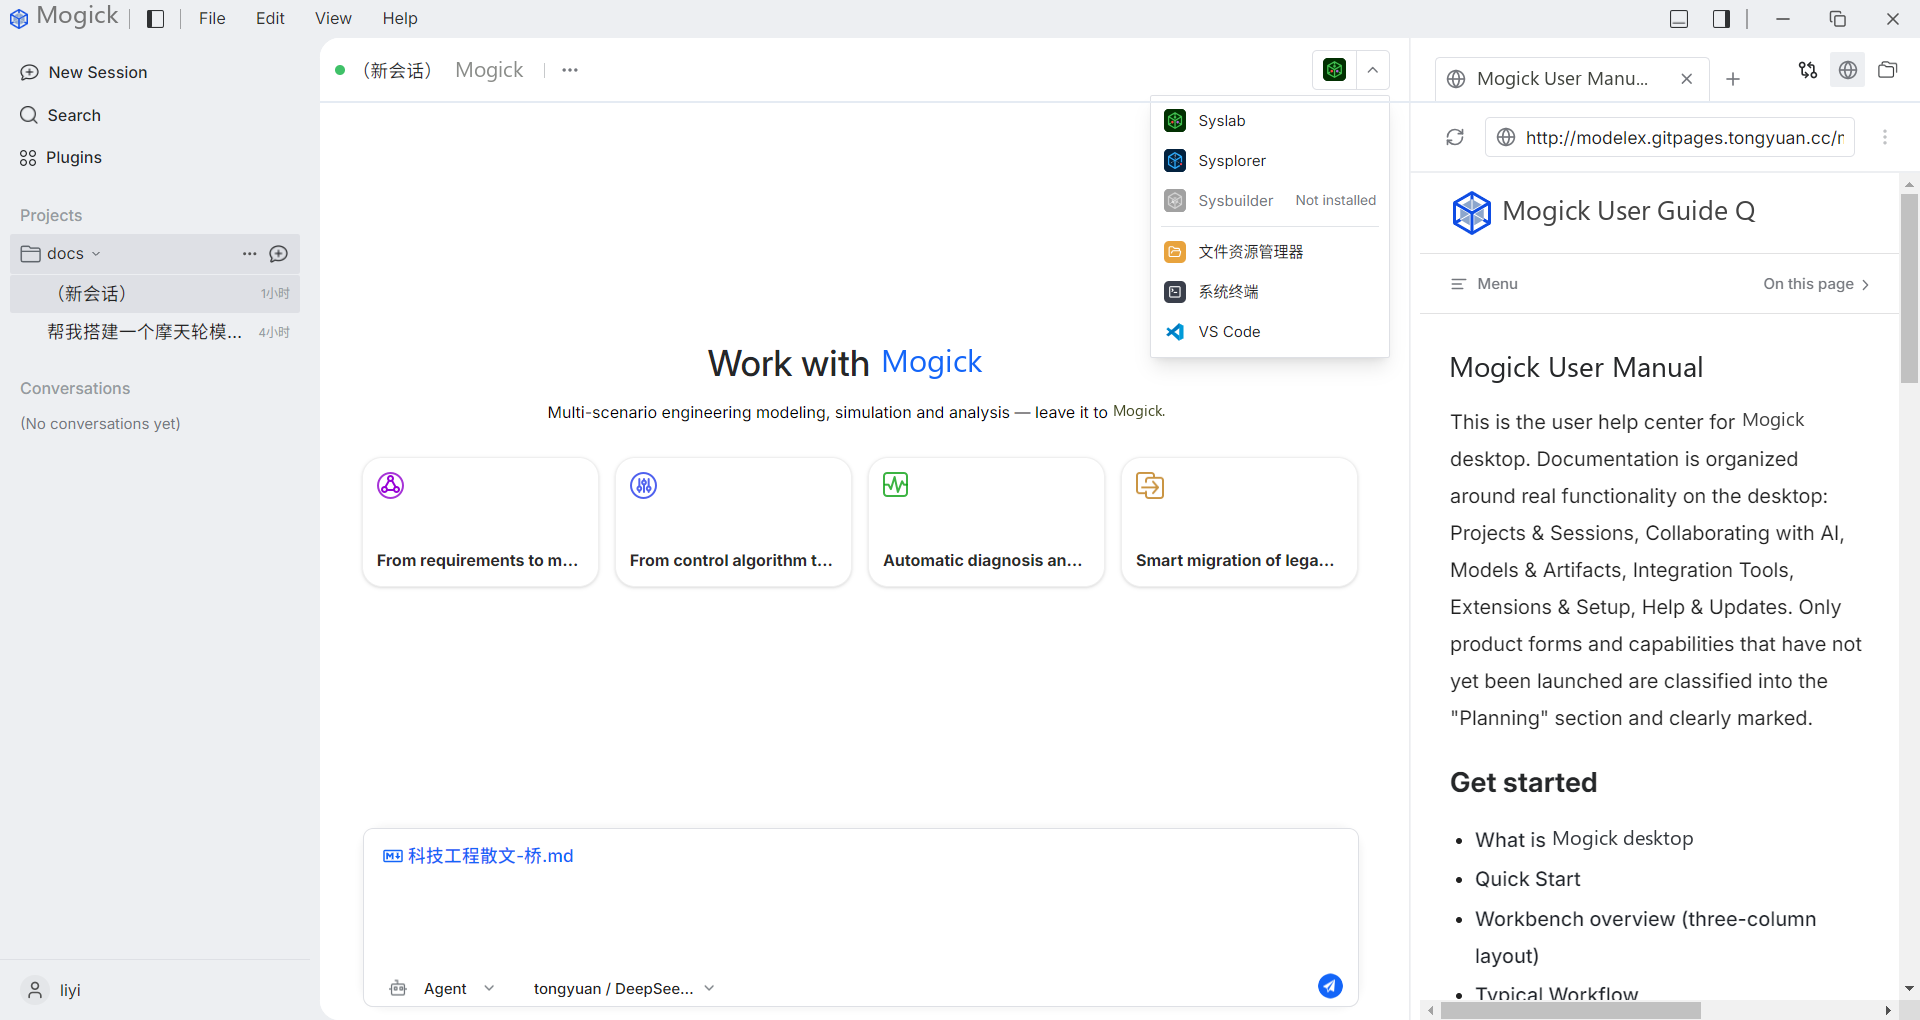Screen dimensions: 1920x1020
Task: Open the Edit menu
Action: click(x=270, y=18)
